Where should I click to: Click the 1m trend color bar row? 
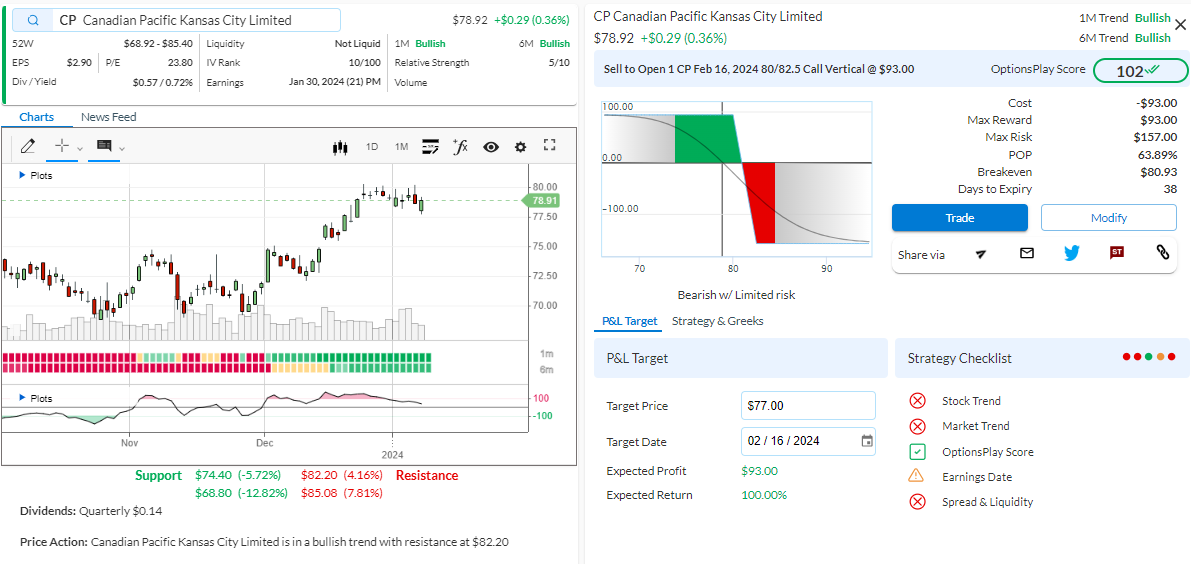point(216,358)
